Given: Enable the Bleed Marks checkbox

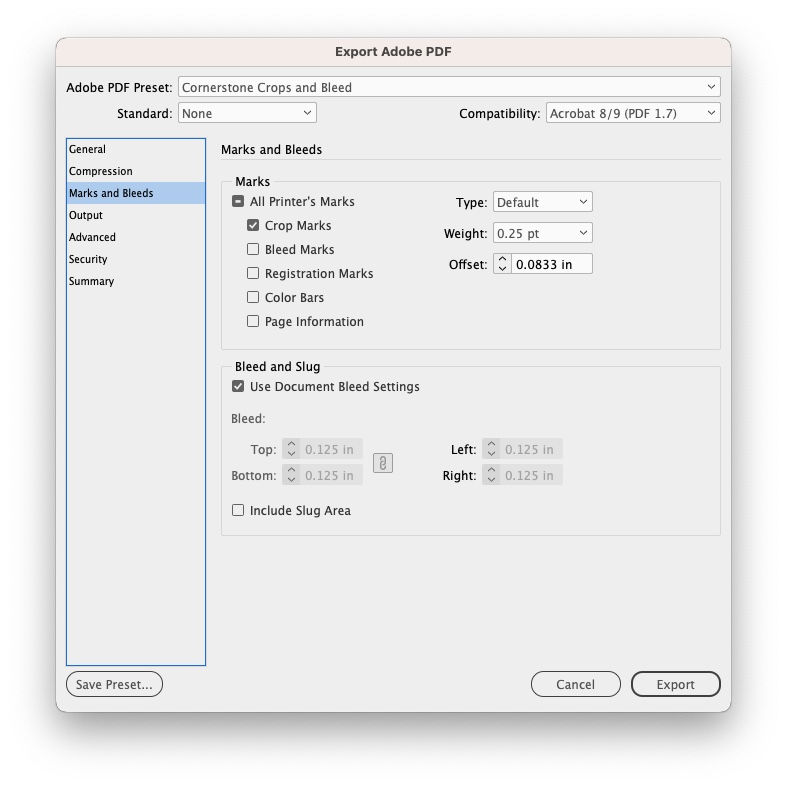Looking at the screenshot, I should [253, 250].
